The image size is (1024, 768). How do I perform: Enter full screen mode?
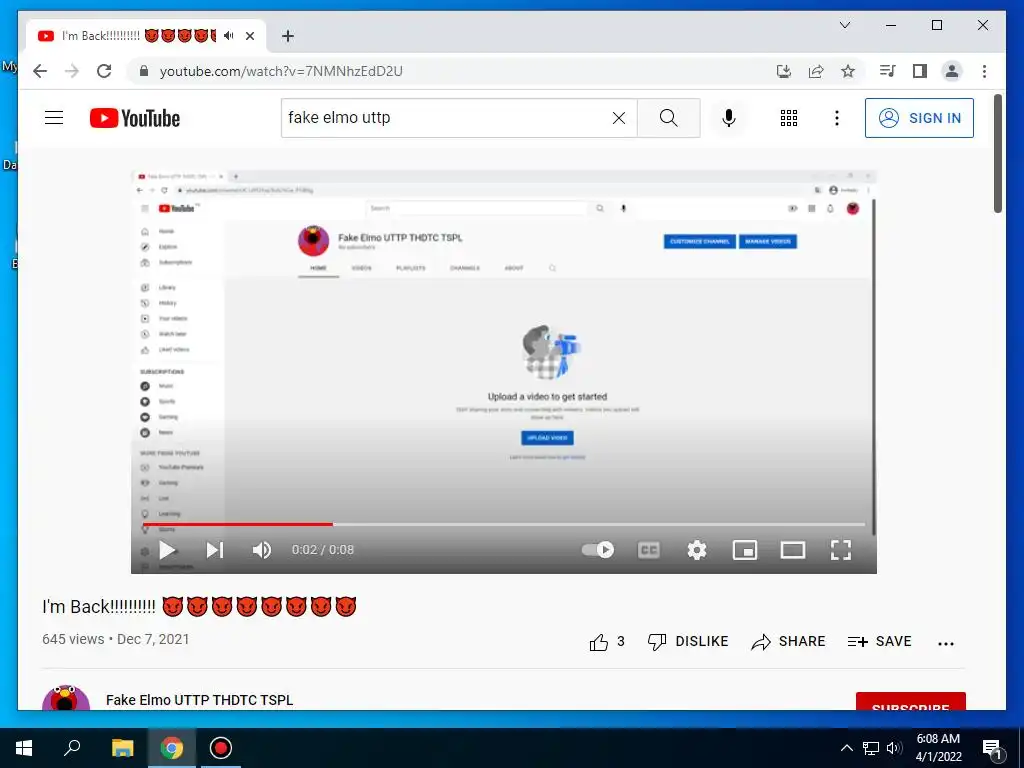pyautogui.click(x=840, y=550)
